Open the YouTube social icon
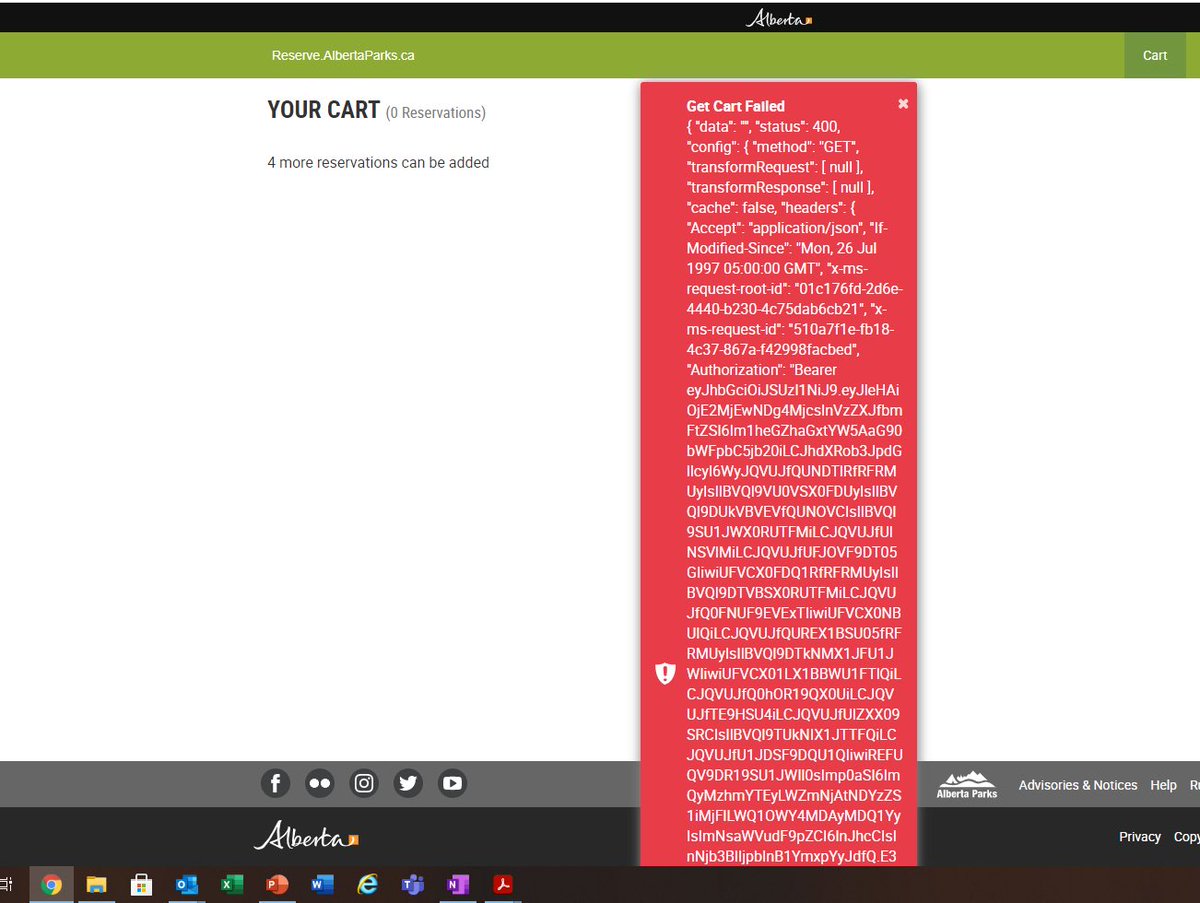 pyautogui.click(x=452, y=783)
